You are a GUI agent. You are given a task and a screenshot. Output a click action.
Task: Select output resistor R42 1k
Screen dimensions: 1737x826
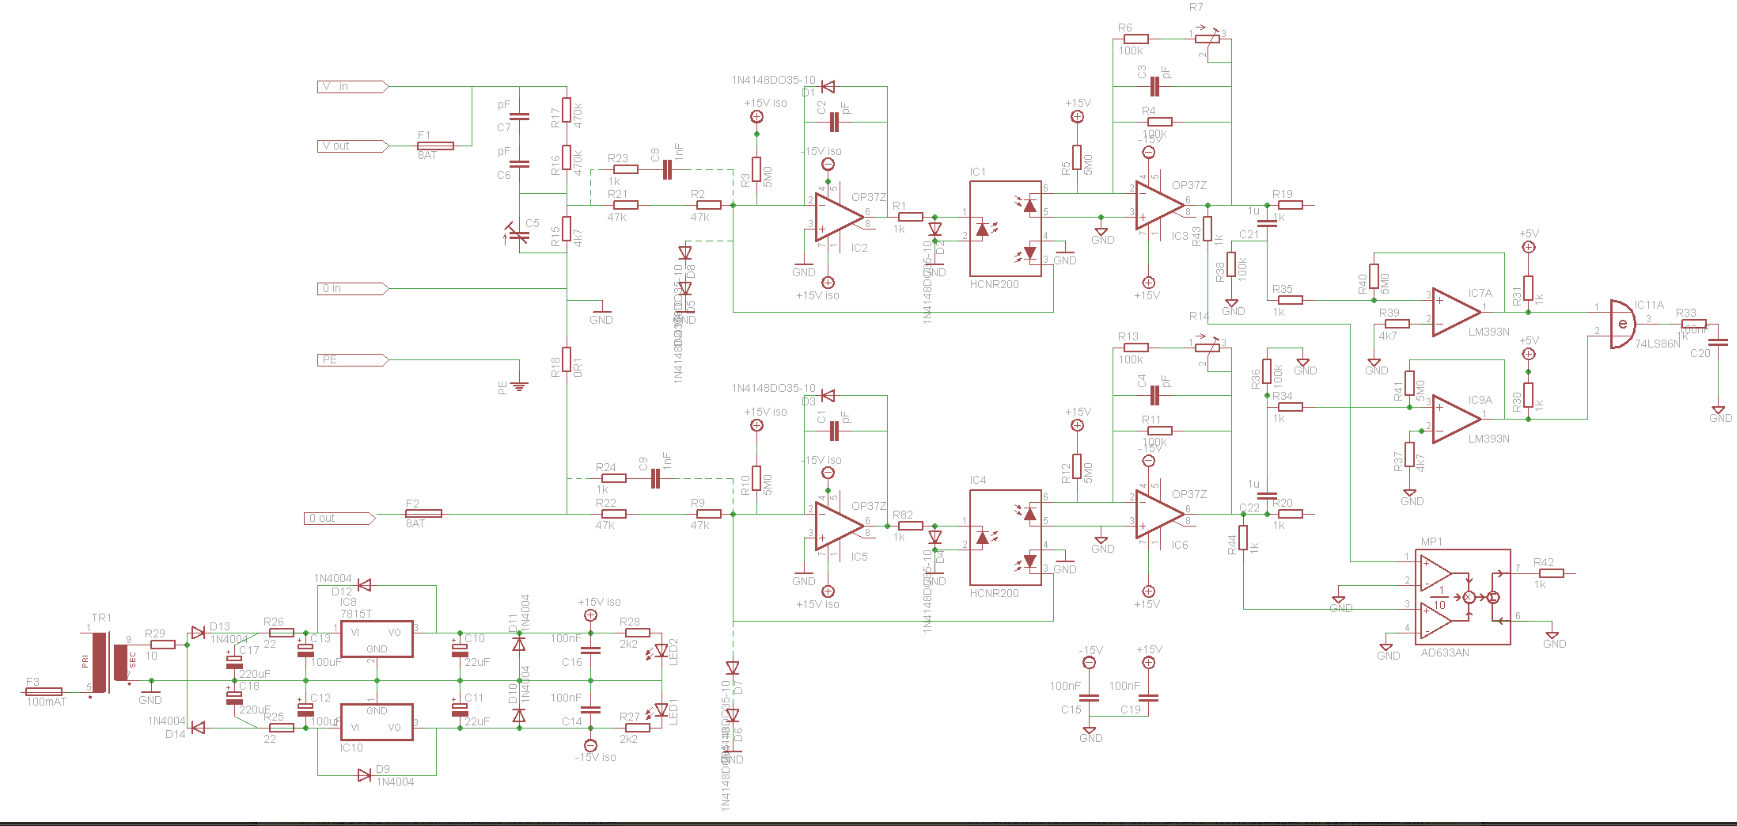coord(1551,573)
